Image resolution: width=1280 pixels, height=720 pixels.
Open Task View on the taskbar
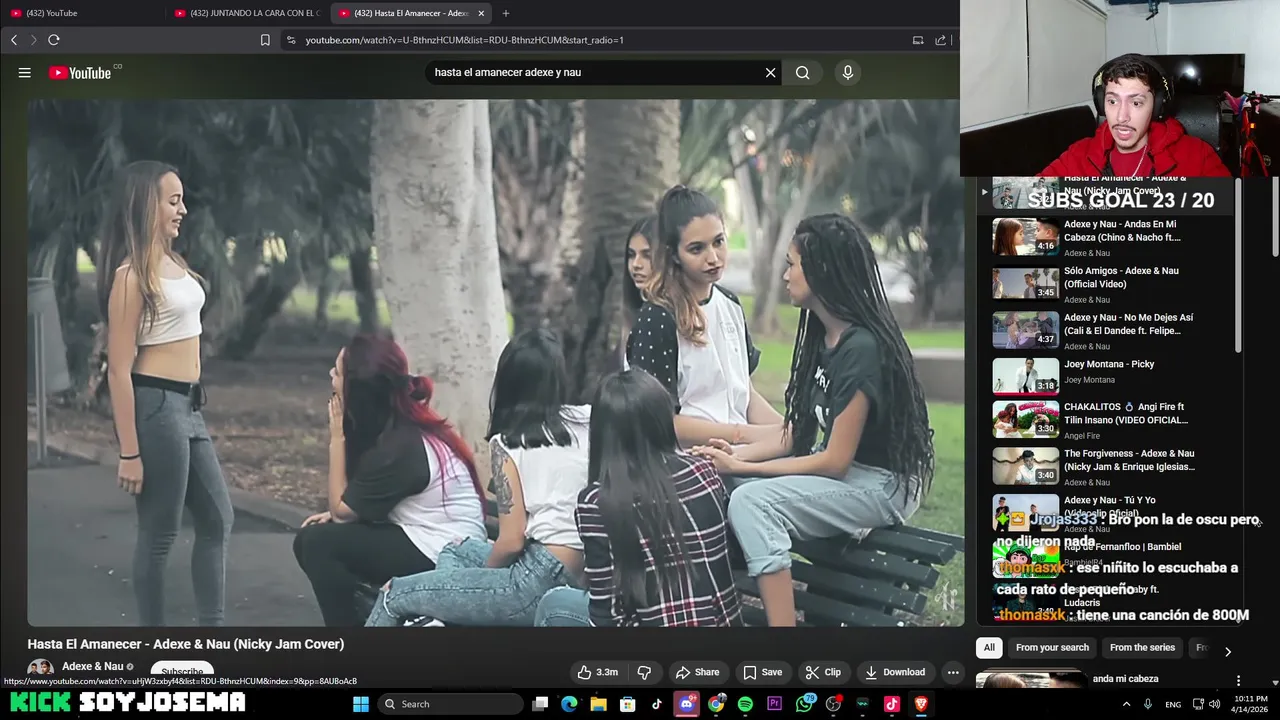tap(540, 704)
